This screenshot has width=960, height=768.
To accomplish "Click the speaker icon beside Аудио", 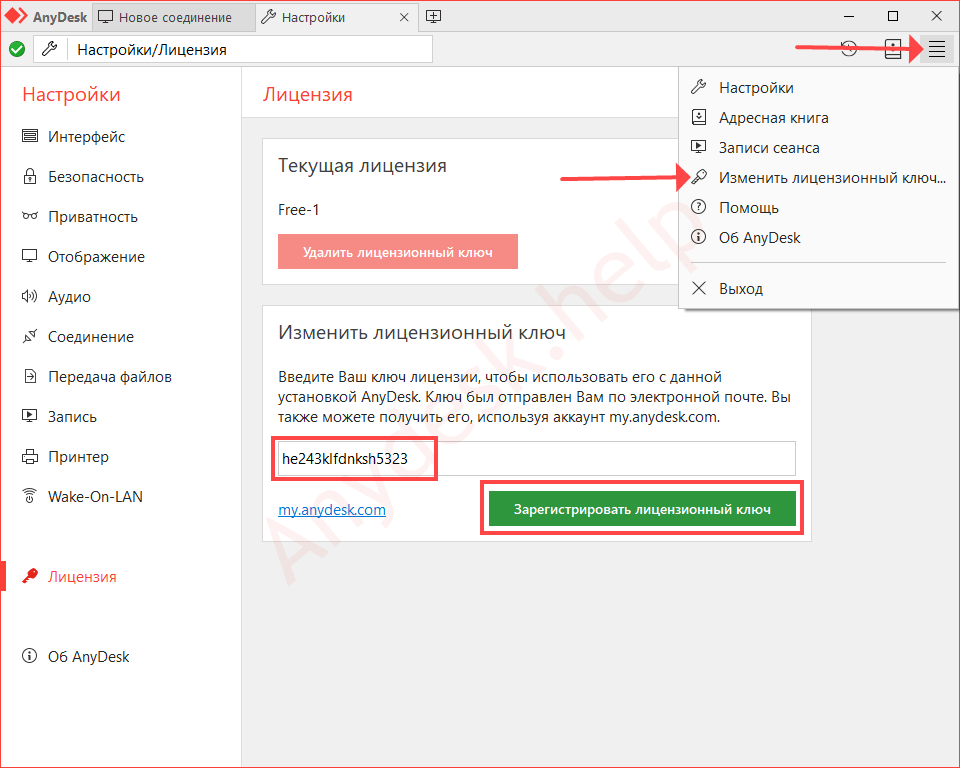I will (x=29, y=296).
